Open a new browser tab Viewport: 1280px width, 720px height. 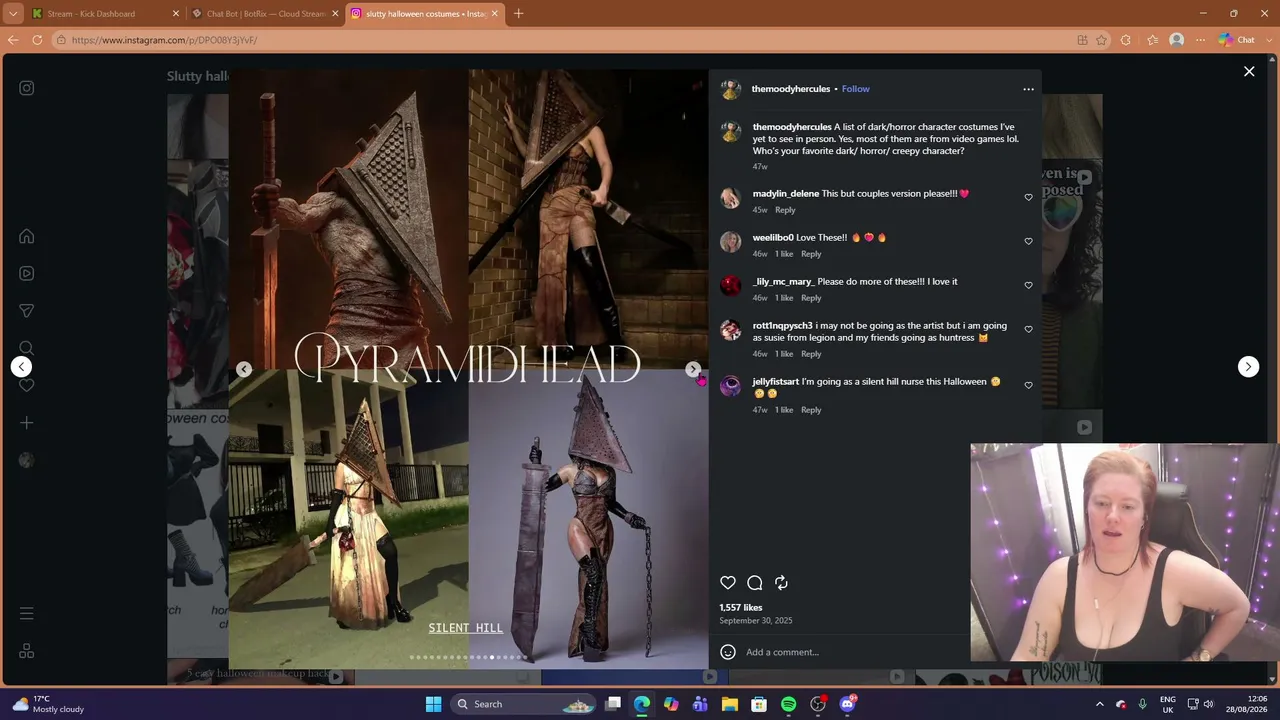point(518,14)
